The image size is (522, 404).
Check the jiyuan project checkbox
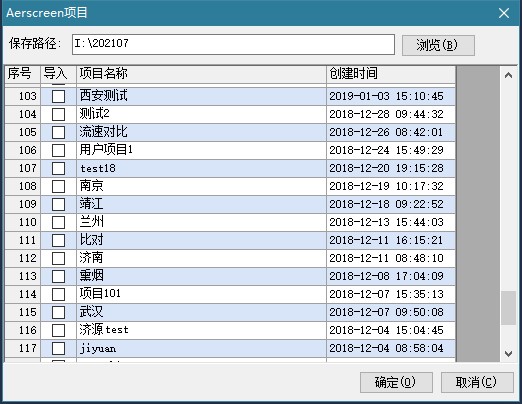pos(58,349)
